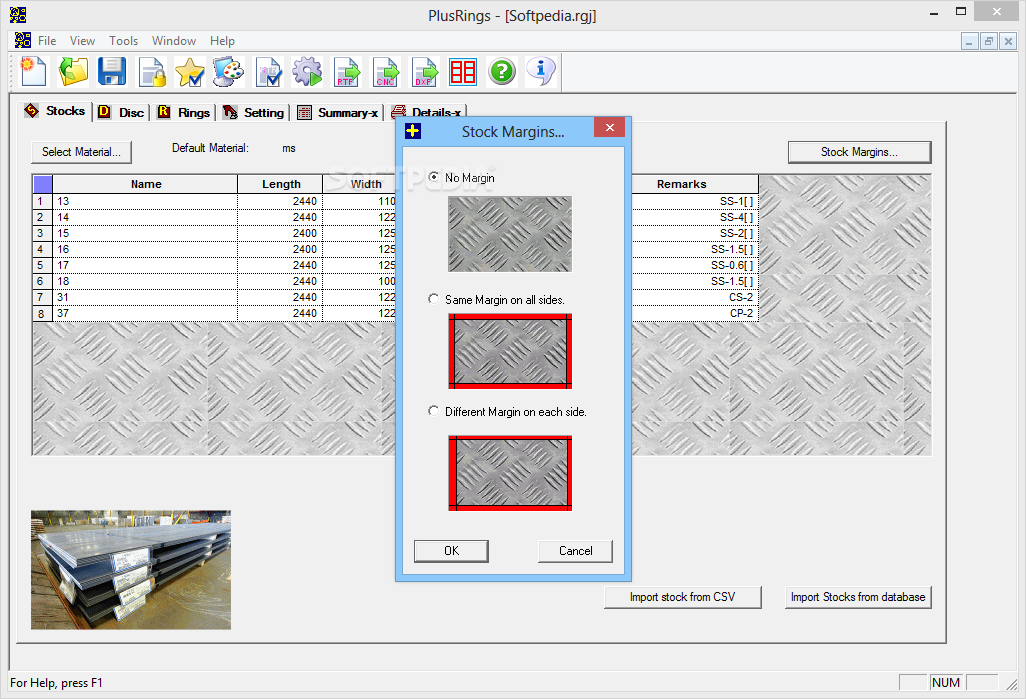Select row 8 header in stocks table

tap(43, 314)
